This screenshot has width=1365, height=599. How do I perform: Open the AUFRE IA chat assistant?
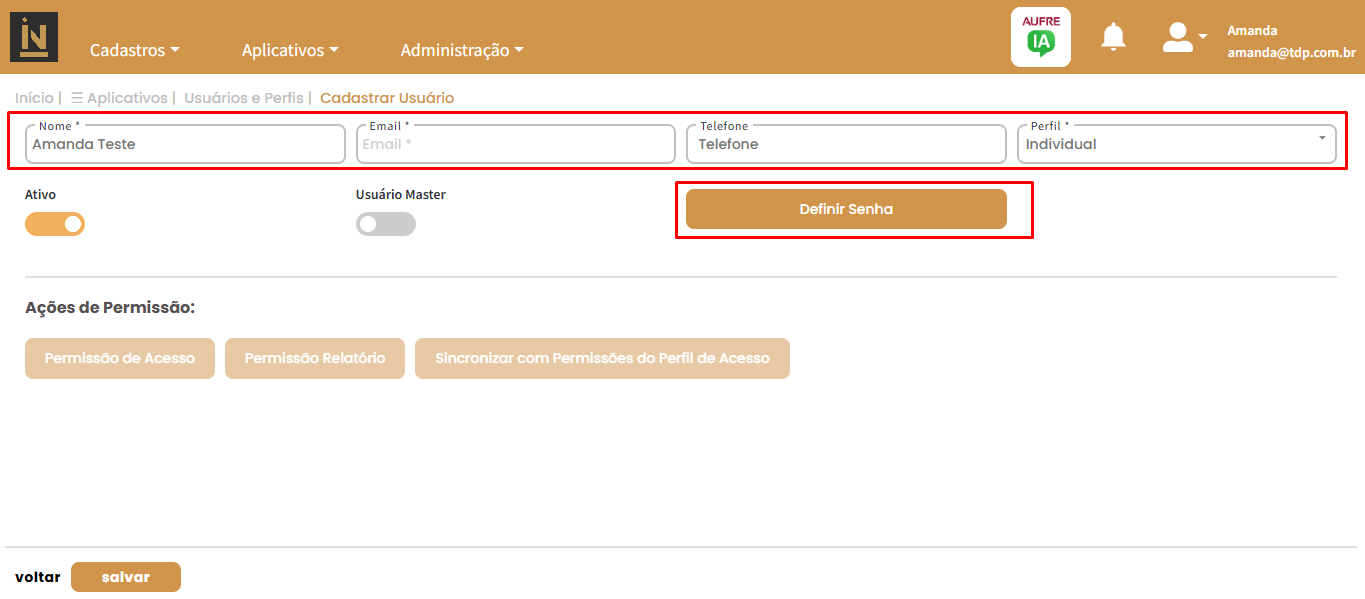(1040, 37)
